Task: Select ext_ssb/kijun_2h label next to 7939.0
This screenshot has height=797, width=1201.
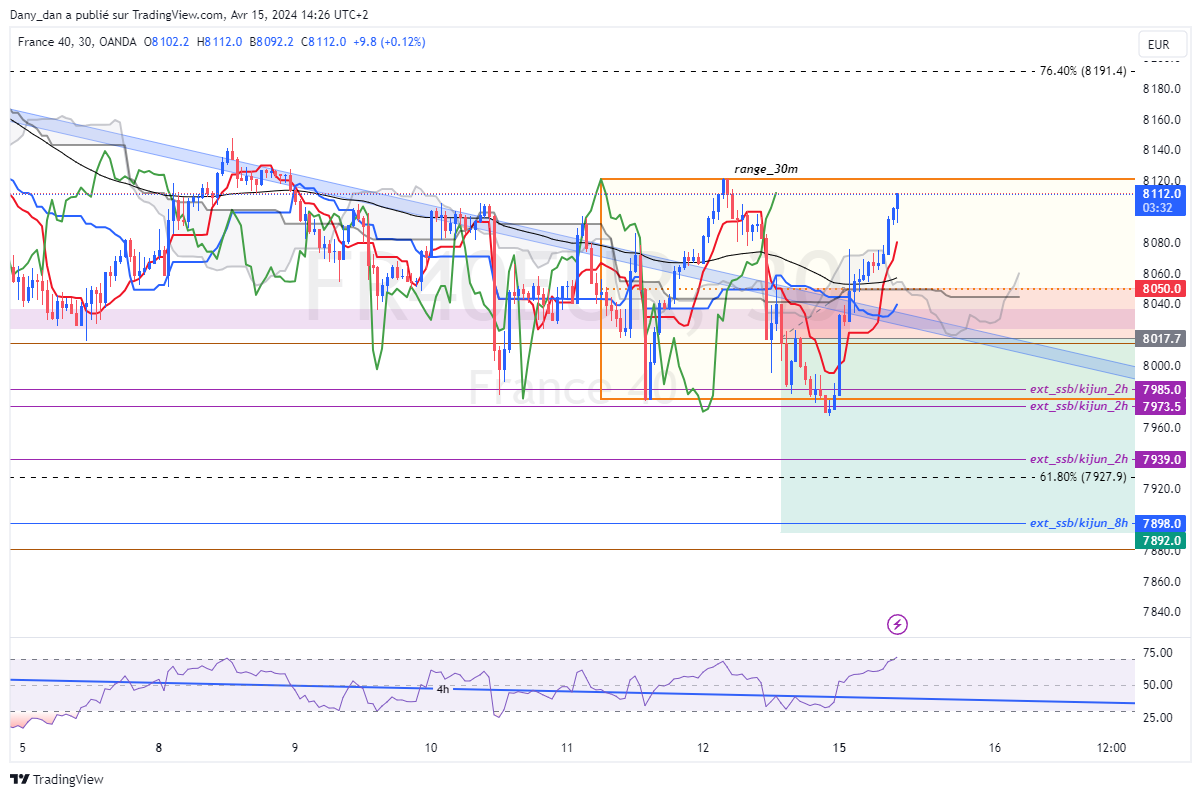Action: (1079, 459)
